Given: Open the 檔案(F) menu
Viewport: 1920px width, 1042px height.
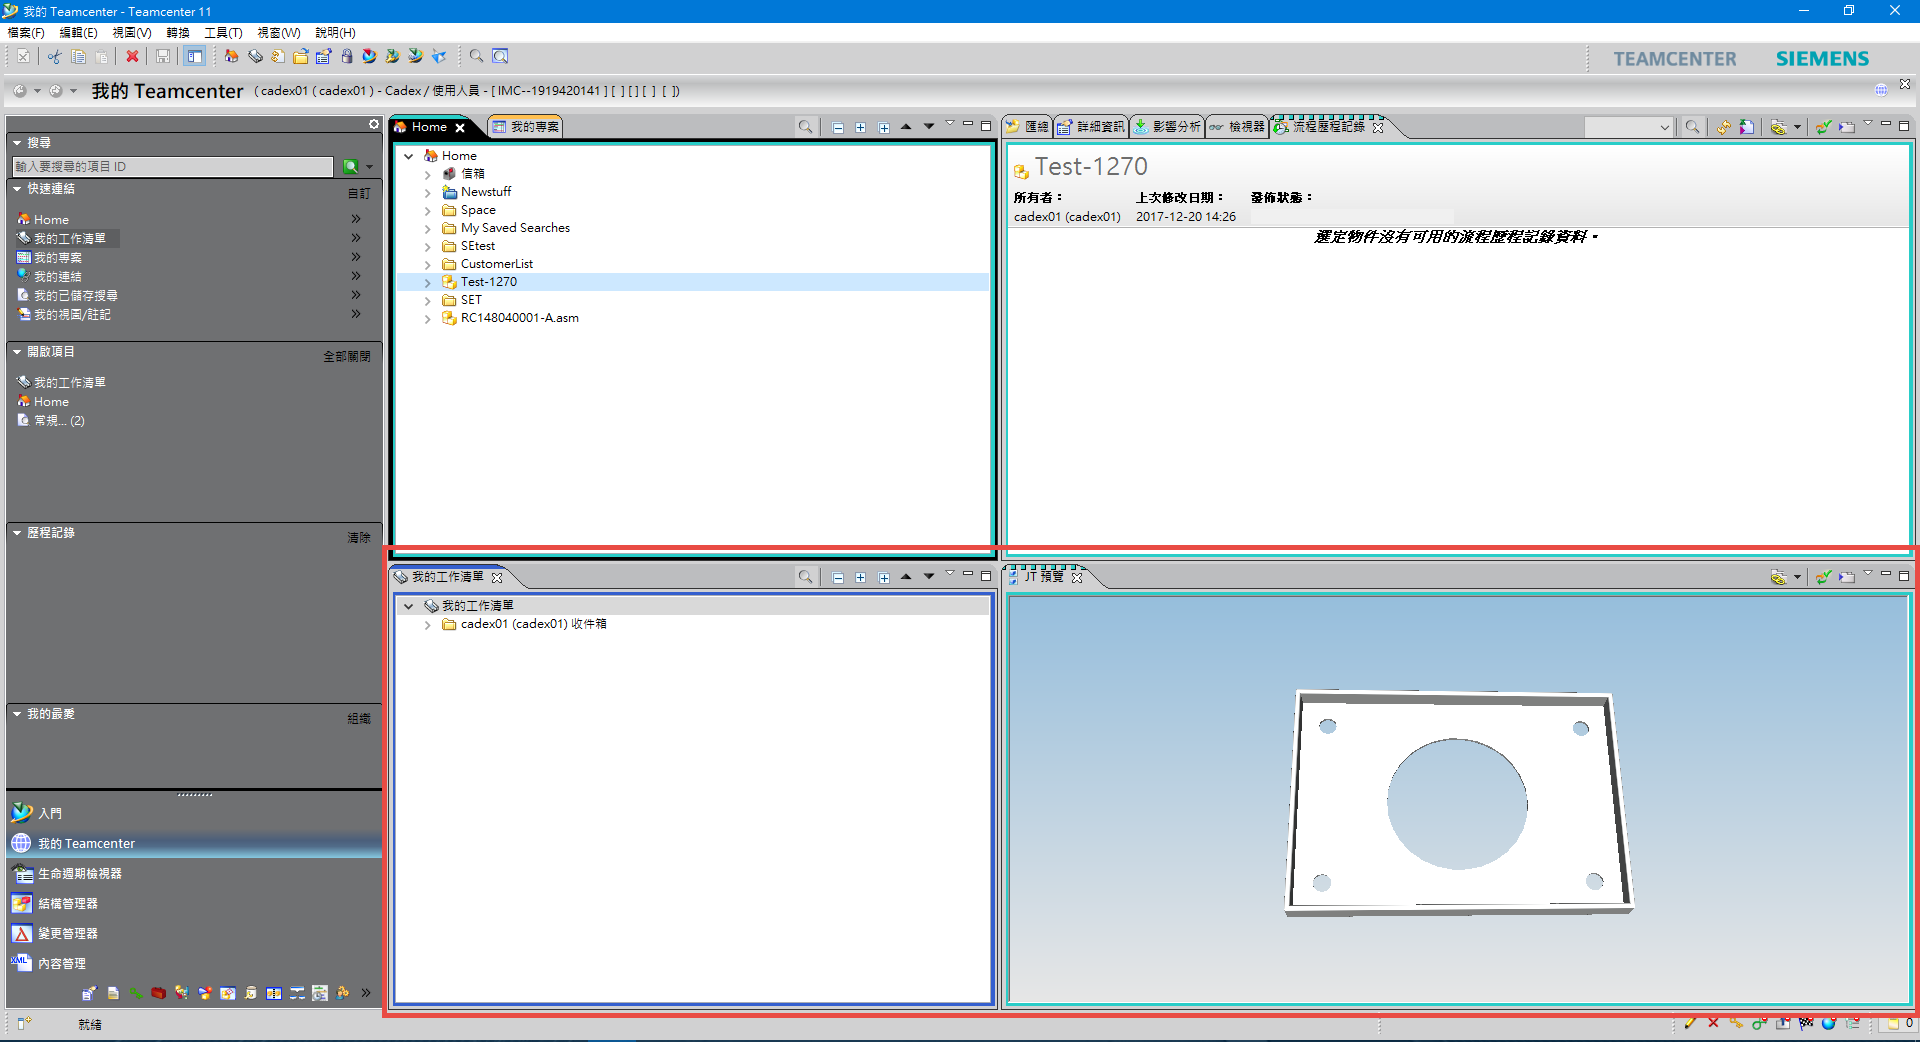Looking at the screenshot, I should point(26,33).
